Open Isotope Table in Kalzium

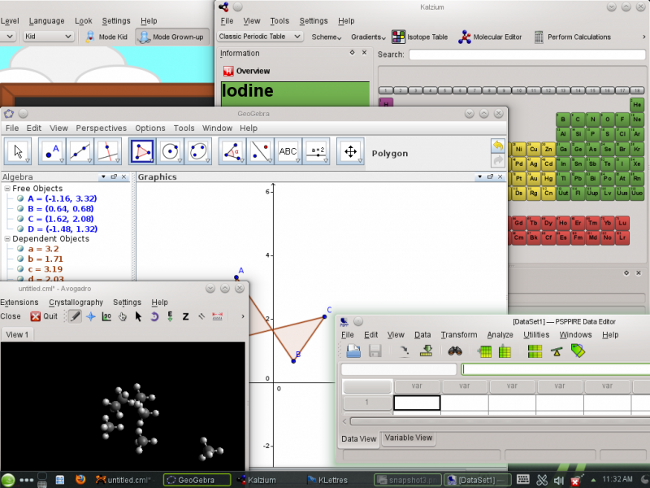click(x=418, y=37)
